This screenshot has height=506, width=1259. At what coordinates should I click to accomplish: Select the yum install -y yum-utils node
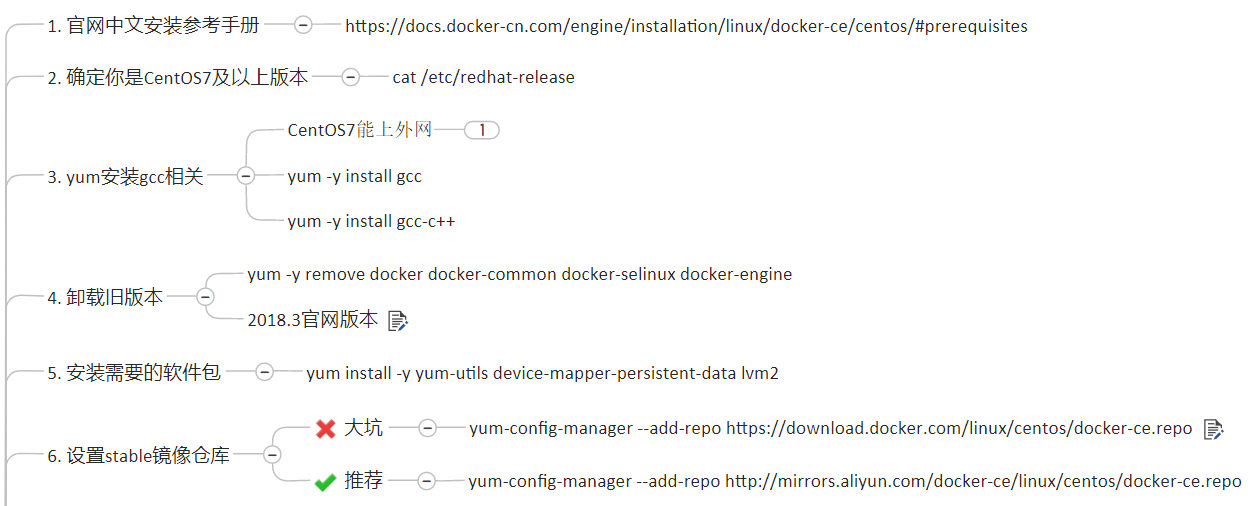542,373
